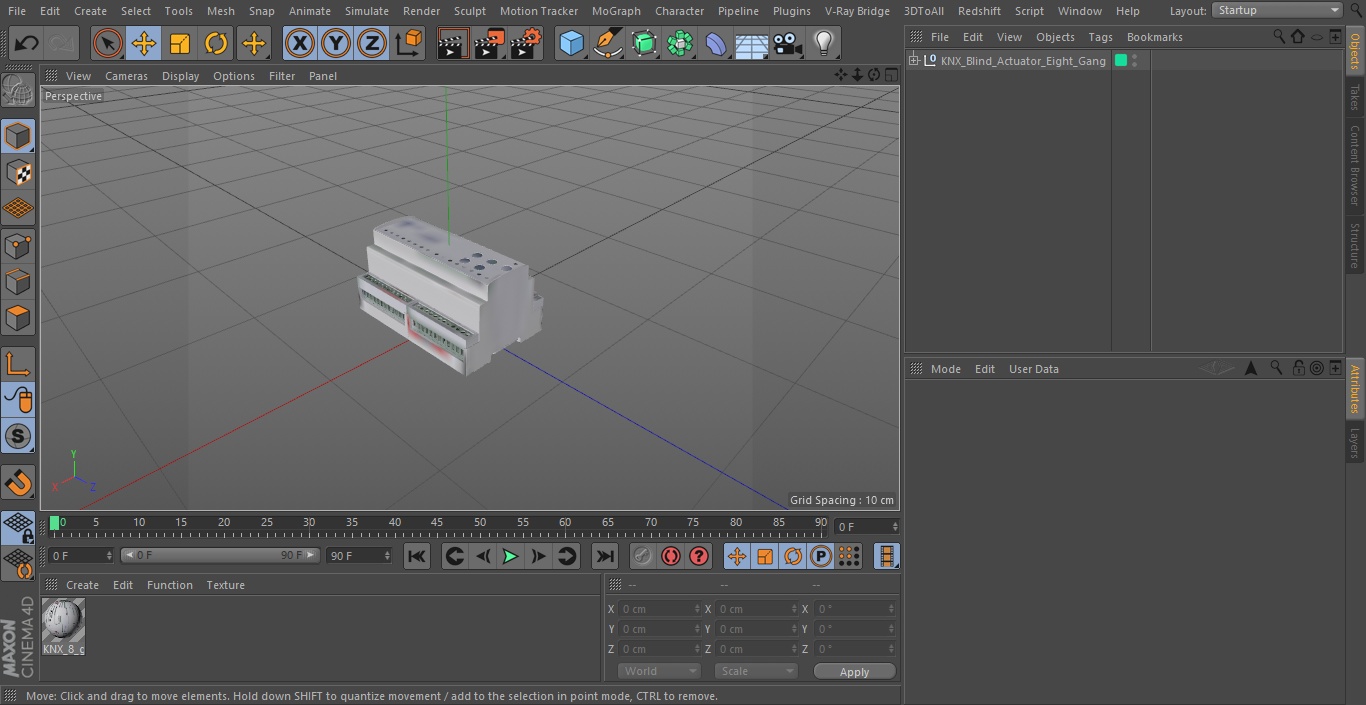Open the User Data menu
The height and width of the screenshot is (705, 1366).
(x=1033, y=369)
